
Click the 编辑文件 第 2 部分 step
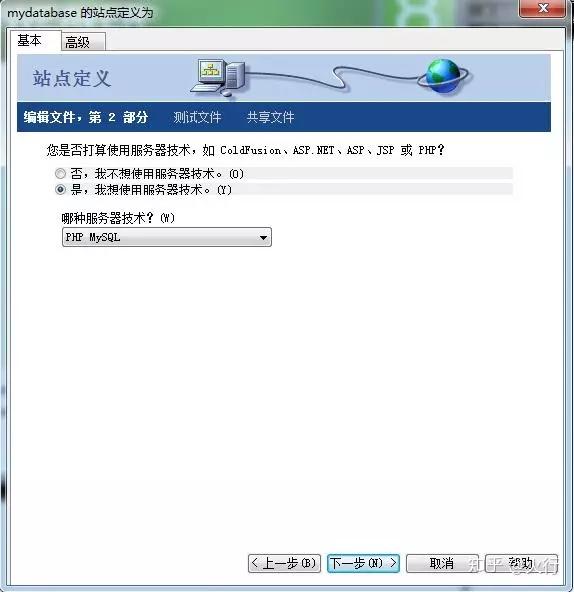coord(86,117)
